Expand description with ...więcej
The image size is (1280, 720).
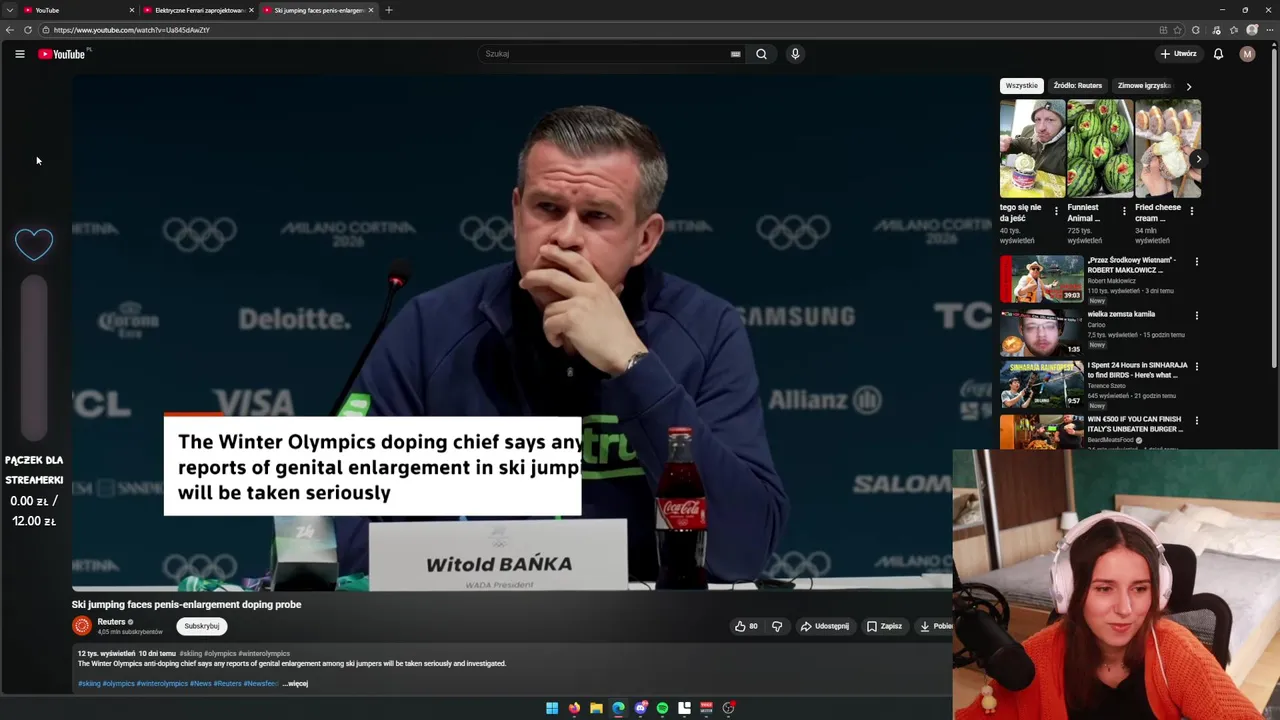(x=295, y=684)
